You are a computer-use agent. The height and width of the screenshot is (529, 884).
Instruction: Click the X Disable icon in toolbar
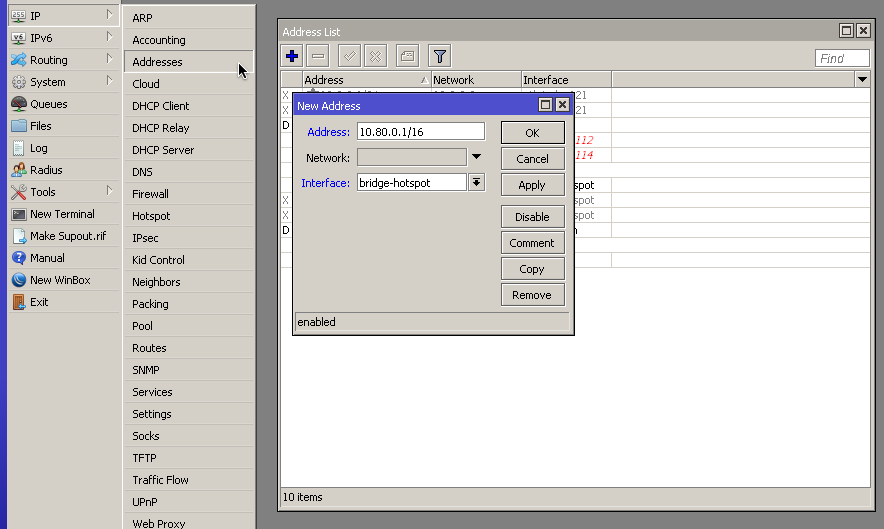point(375,57)
